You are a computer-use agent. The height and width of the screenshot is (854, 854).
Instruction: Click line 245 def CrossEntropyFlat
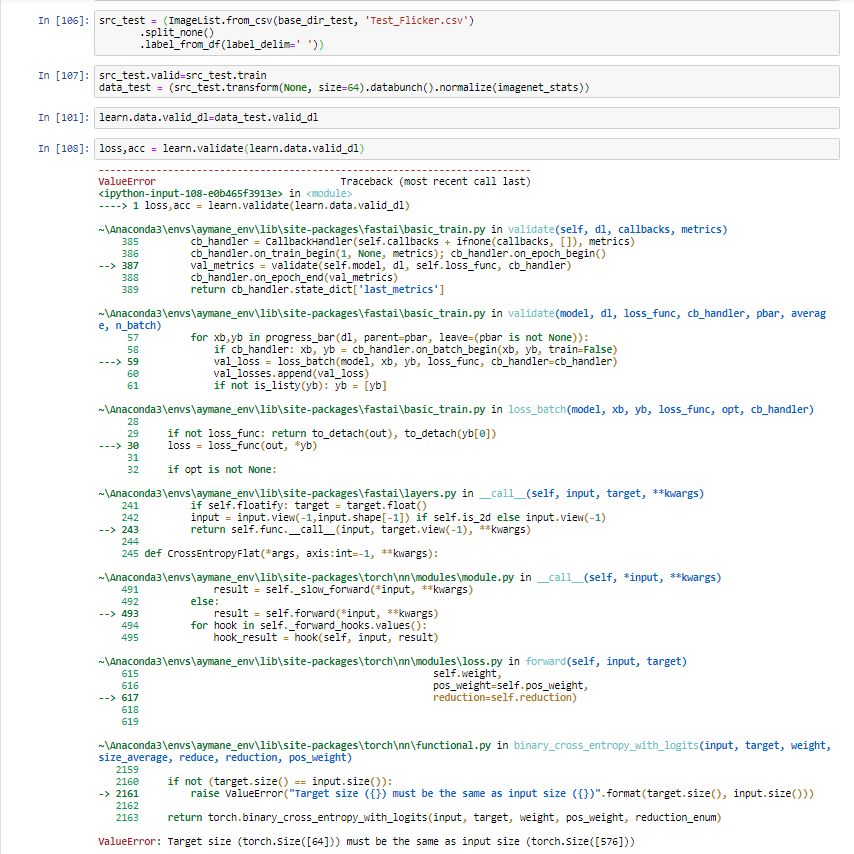(x=279, y=553)
